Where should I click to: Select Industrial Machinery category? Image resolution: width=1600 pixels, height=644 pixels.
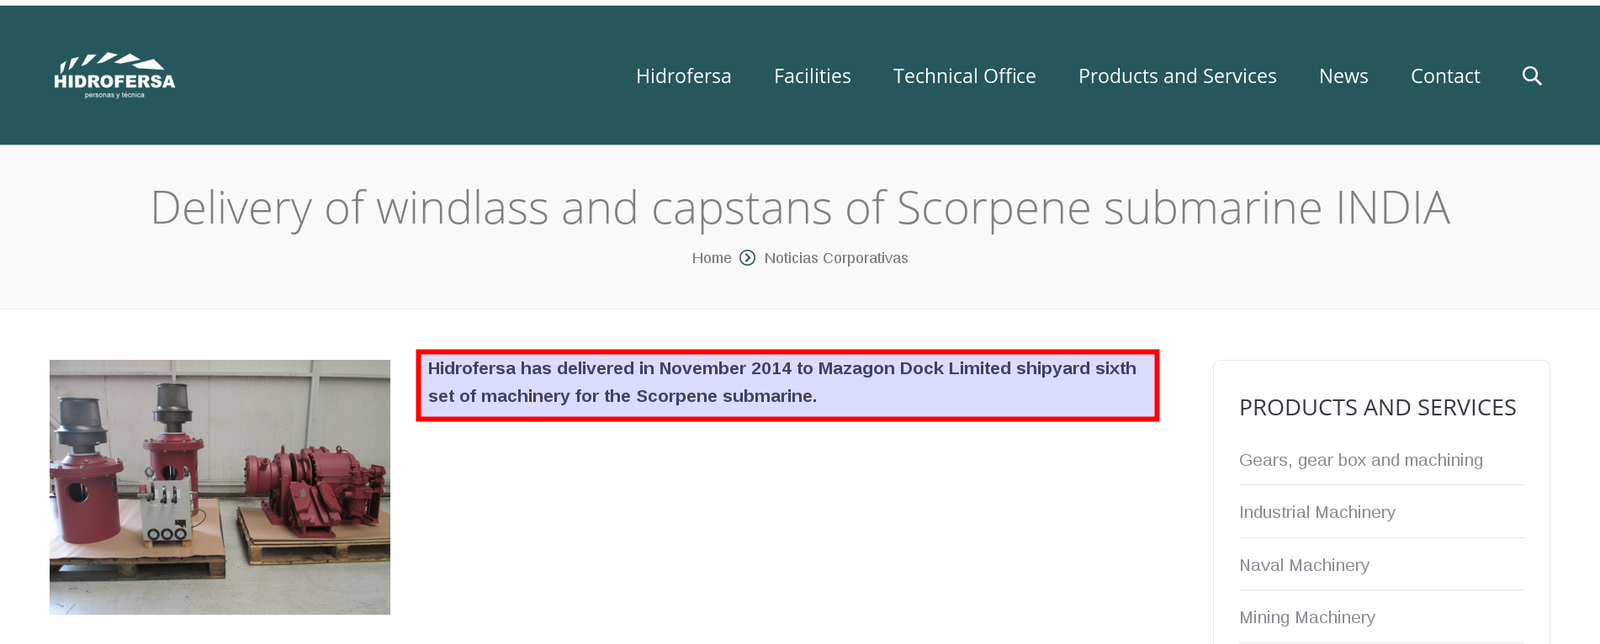[x=1317, y=512]
